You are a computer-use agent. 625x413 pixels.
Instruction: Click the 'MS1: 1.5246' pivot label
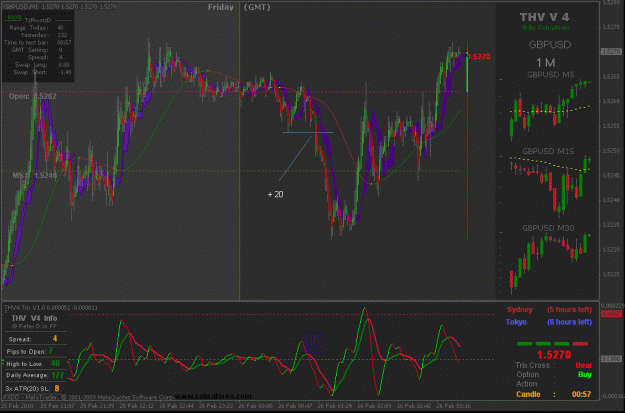(35, 175)
